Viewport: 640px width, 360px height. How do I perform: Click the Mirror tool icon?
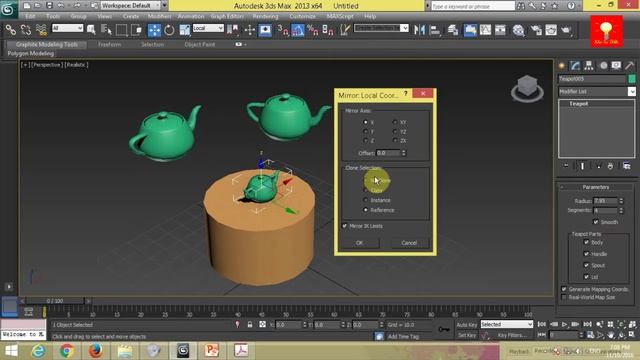coord(419,30)
